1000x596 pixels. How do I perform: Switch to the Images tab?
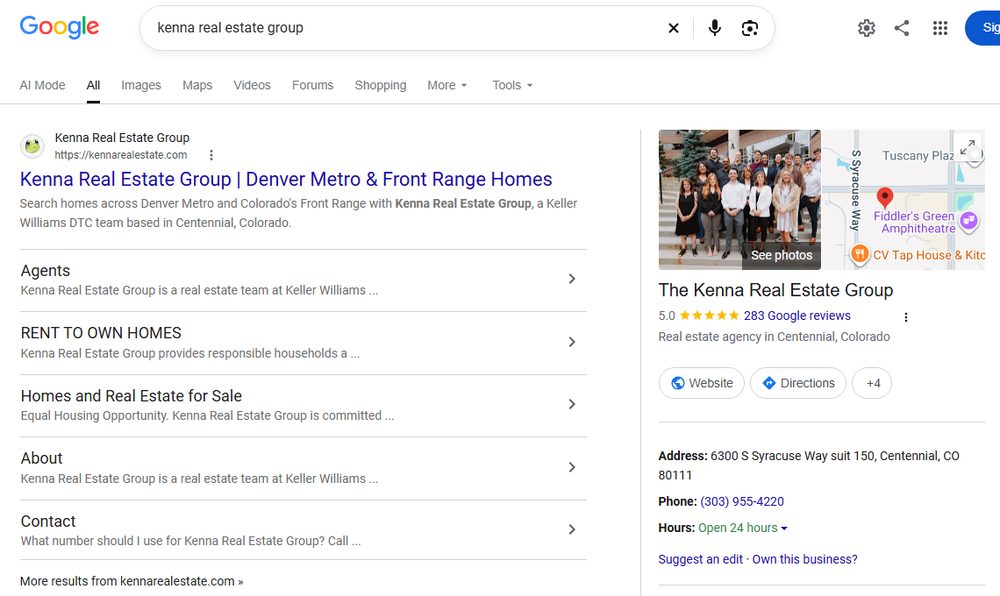(x=141, y=85)
